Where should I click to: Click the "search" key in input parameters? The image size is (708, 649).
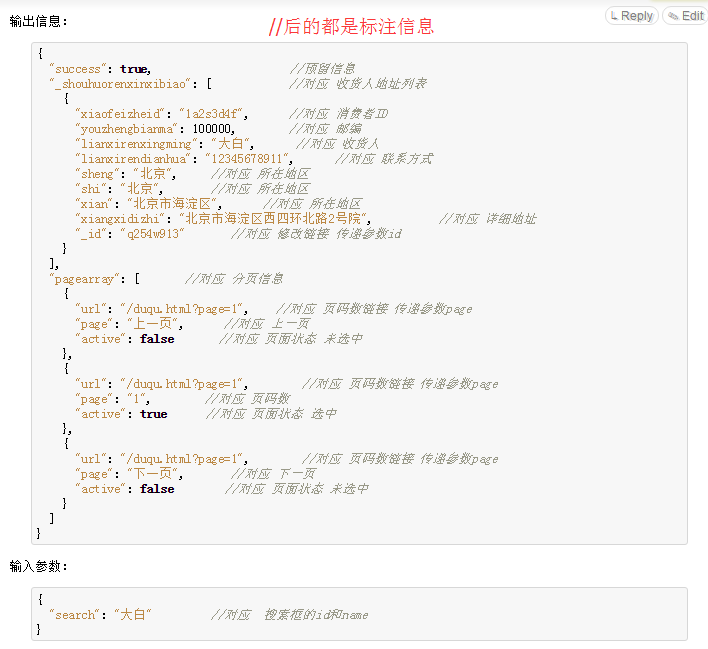(x=75, y=615)
